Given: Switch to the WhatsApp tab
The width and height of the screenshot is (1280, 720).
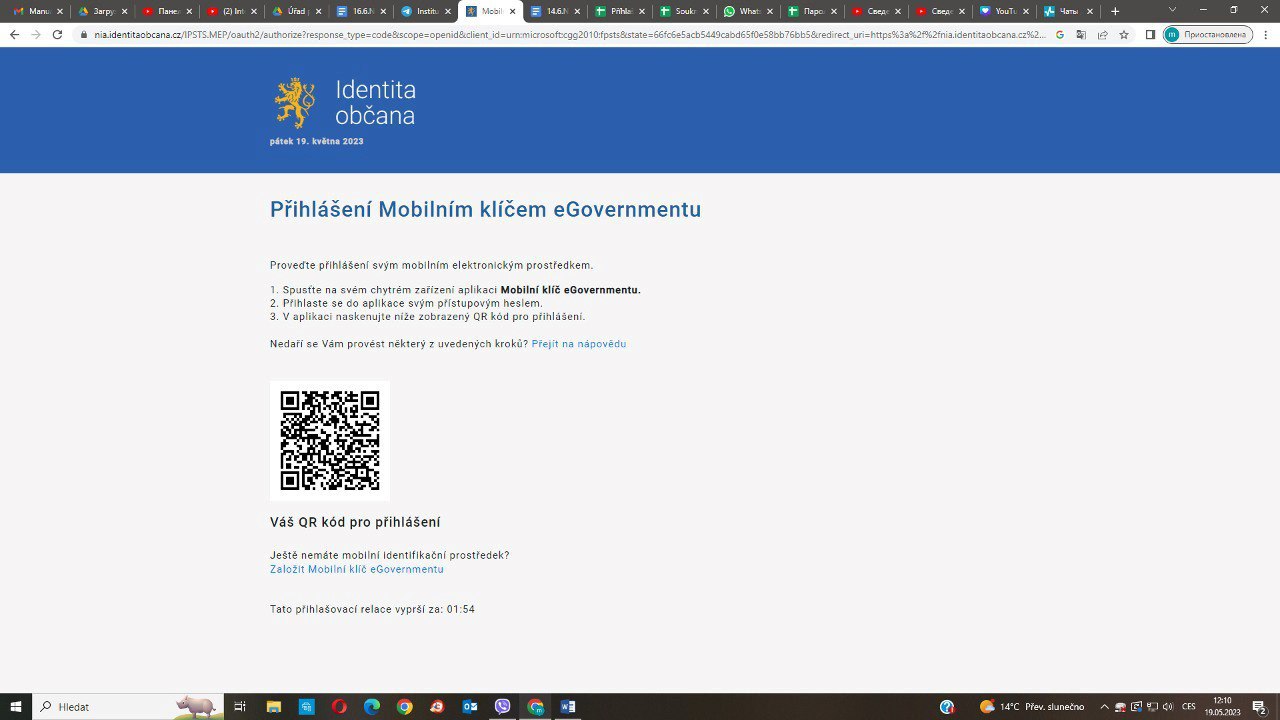Looking at the screenshot, I should [749, 11].
